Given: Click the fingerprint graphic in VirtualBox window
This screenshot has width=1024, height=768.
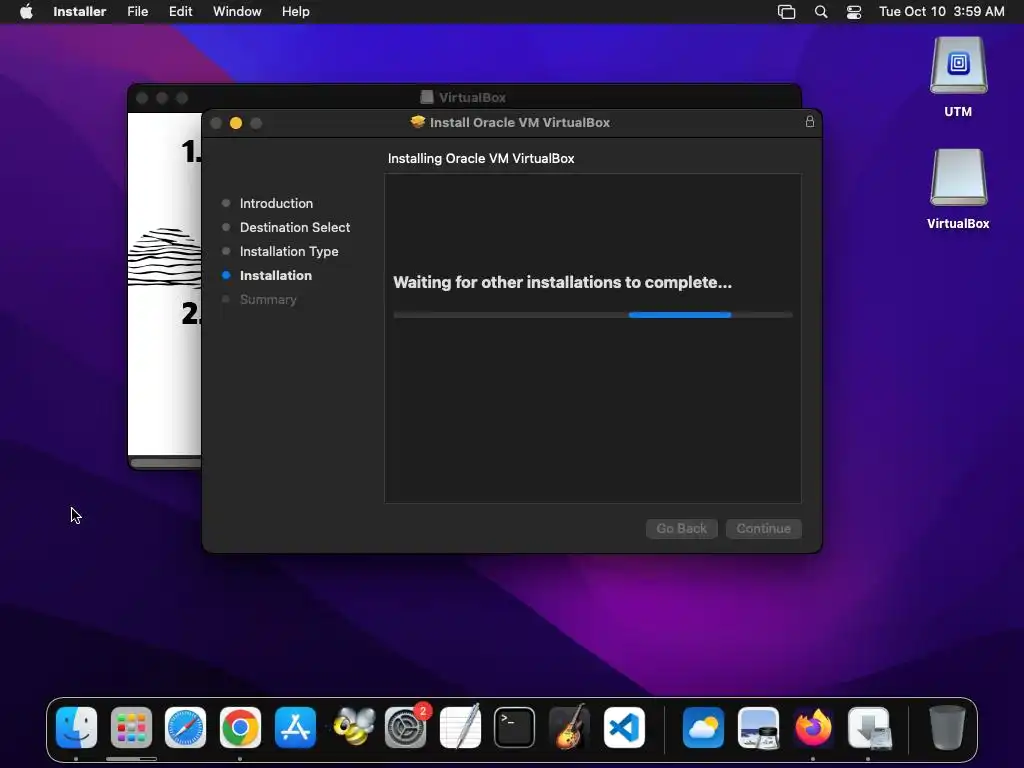Looking at the screenshot, I should (x=165, y=258).
